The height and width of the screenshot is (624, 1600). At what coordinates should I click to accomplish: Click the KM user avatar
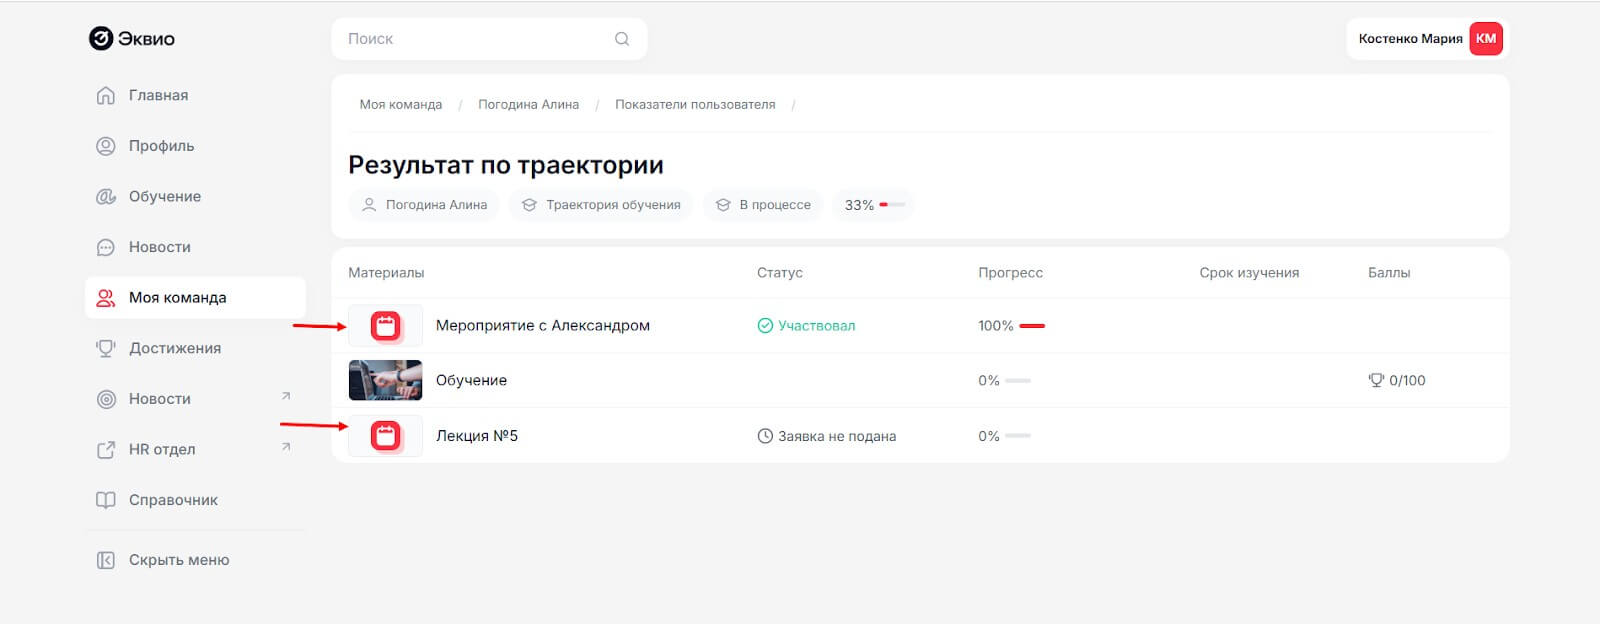[x=1486, y=39]
